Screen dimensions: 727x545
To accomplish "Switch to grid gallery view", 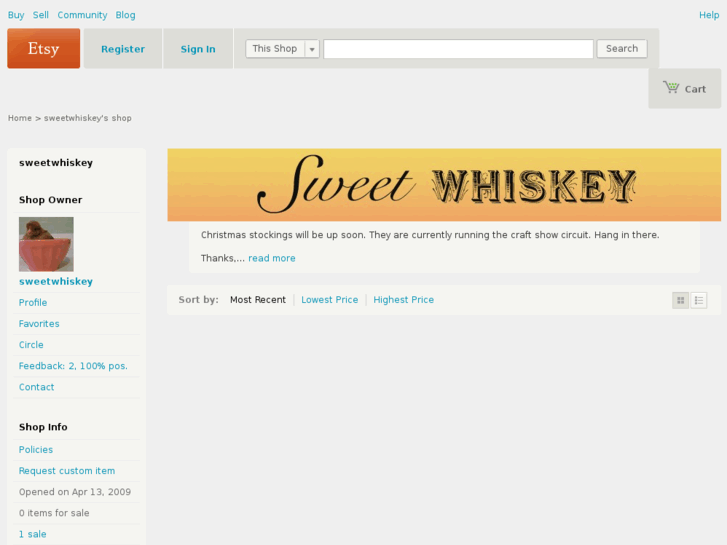I will click(x=680, y=301).
